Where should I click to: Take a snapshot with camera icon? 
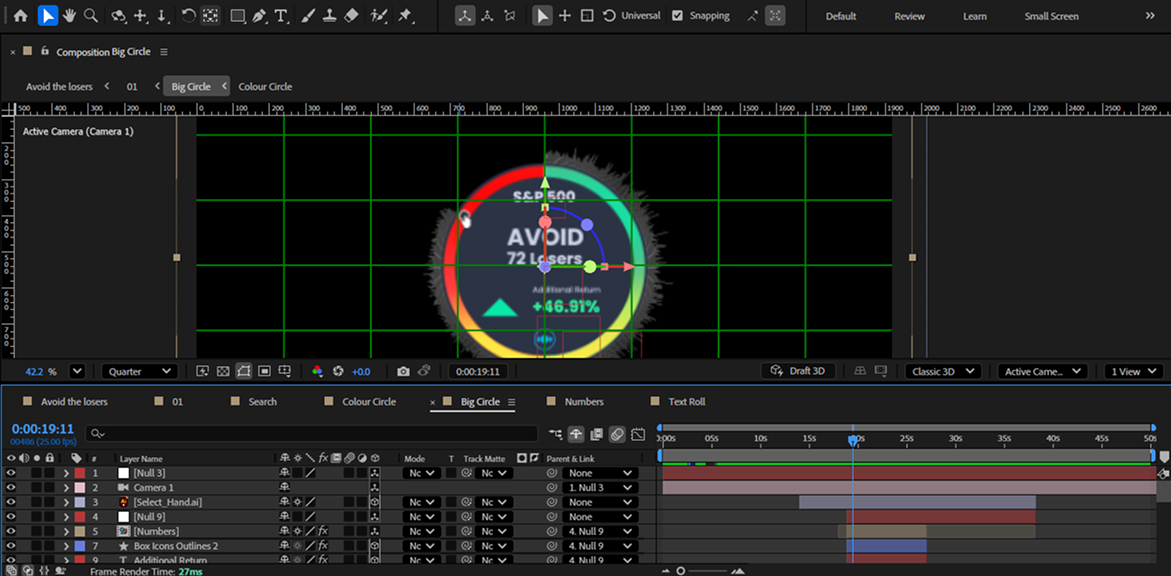click(403, 371)
